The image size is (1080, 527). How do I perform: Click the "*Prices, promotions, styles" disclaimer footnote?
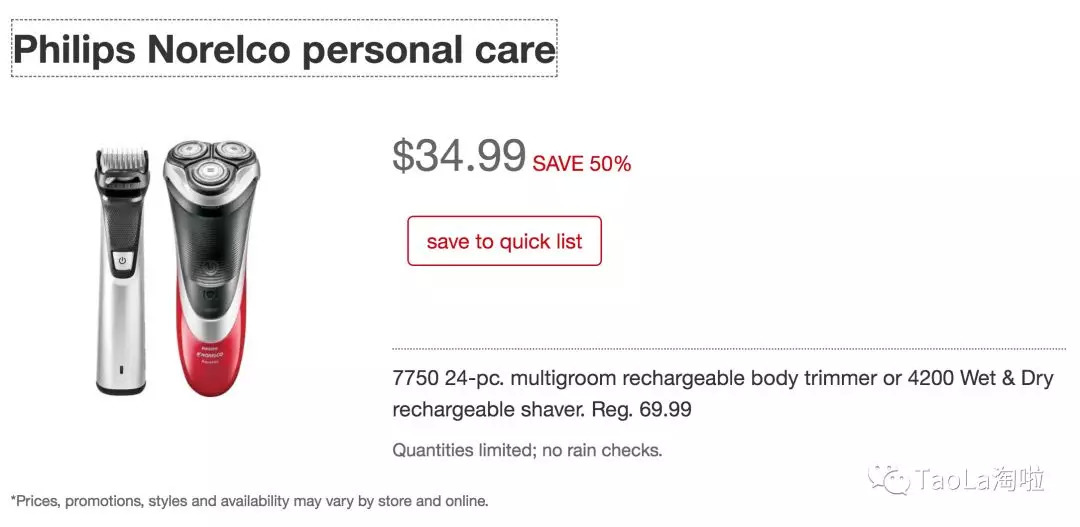coord(249,501)
